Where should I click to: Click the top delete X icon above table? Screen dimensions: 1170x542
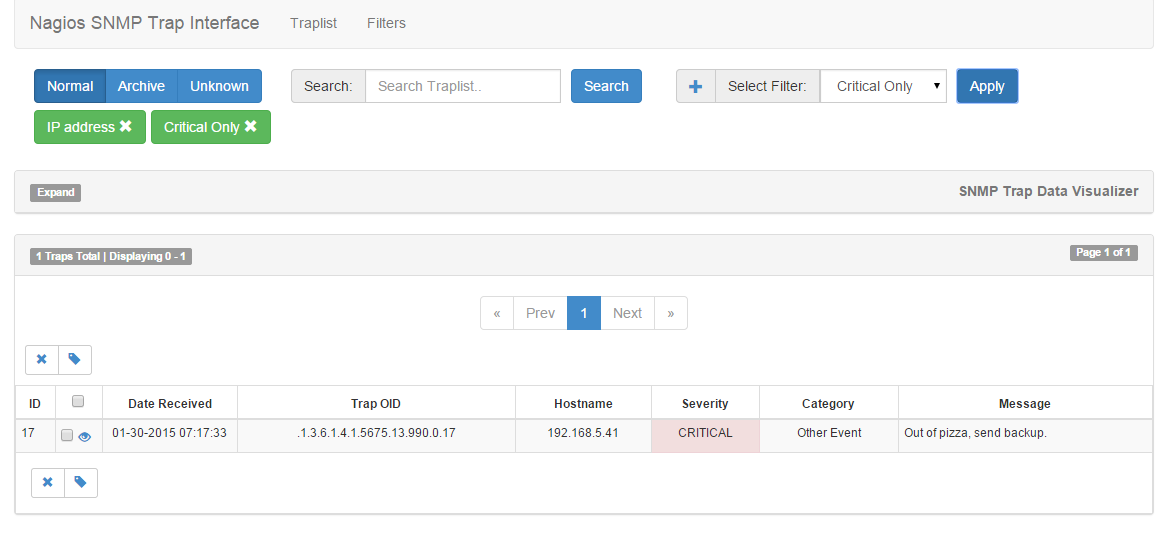click(x=41, y=360)
